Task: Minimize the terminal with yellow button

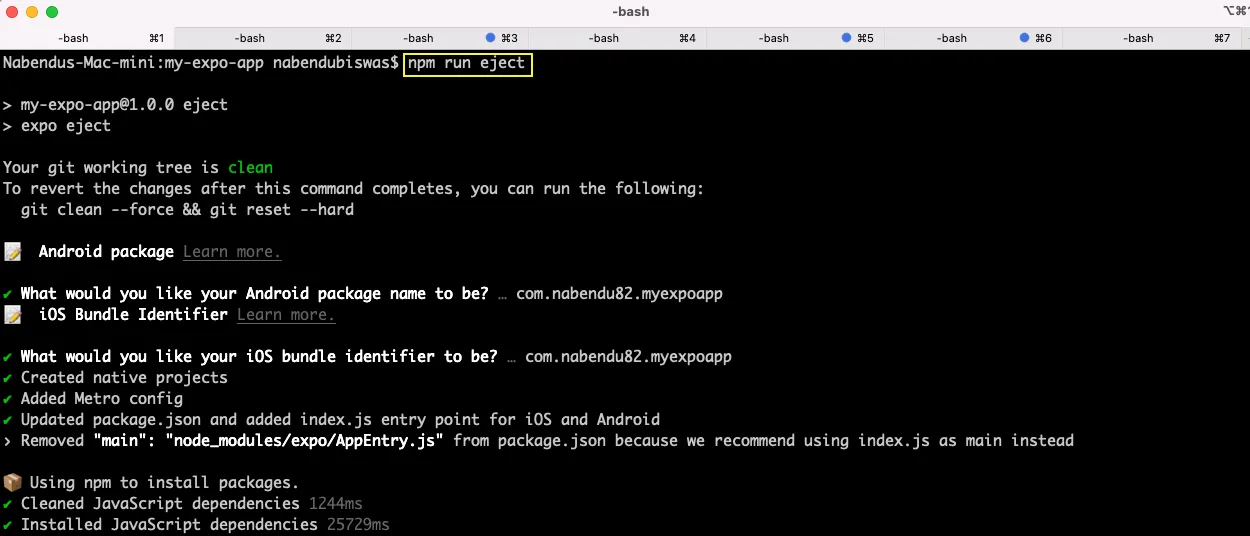Action: click(32, 12)
